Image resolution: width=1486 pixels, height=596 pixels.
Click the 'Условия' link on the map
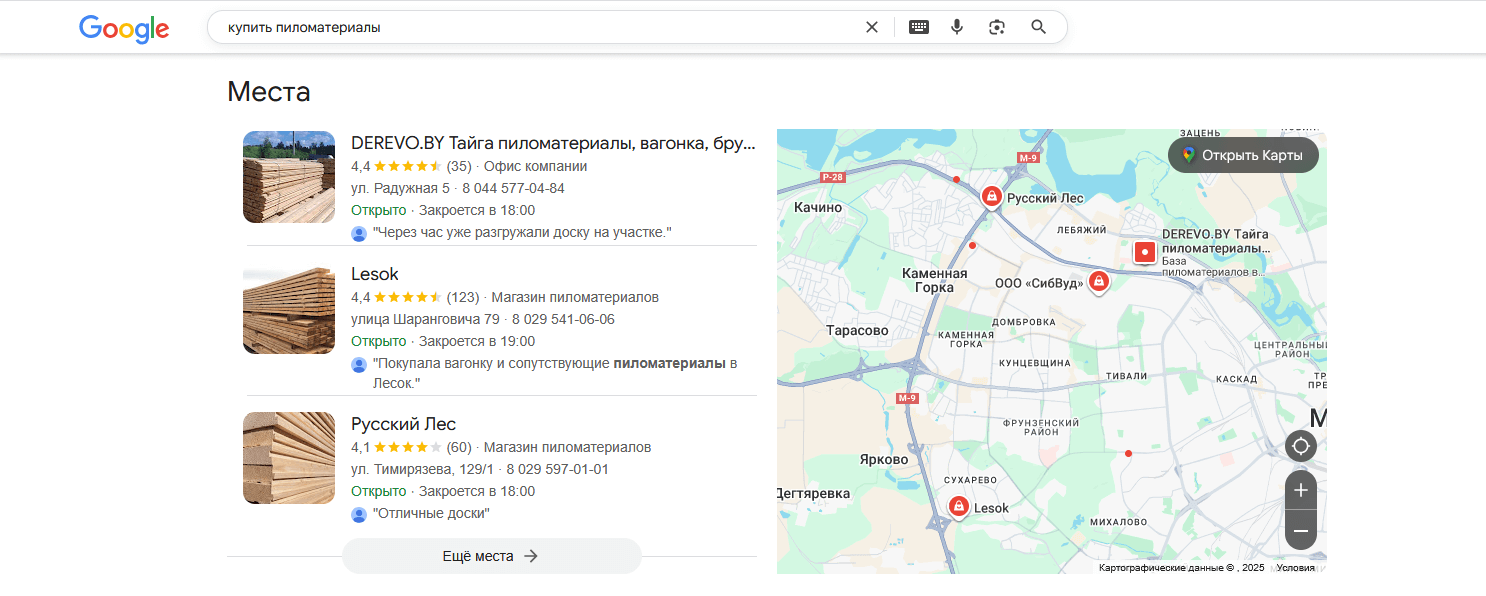pos(1296,568)
